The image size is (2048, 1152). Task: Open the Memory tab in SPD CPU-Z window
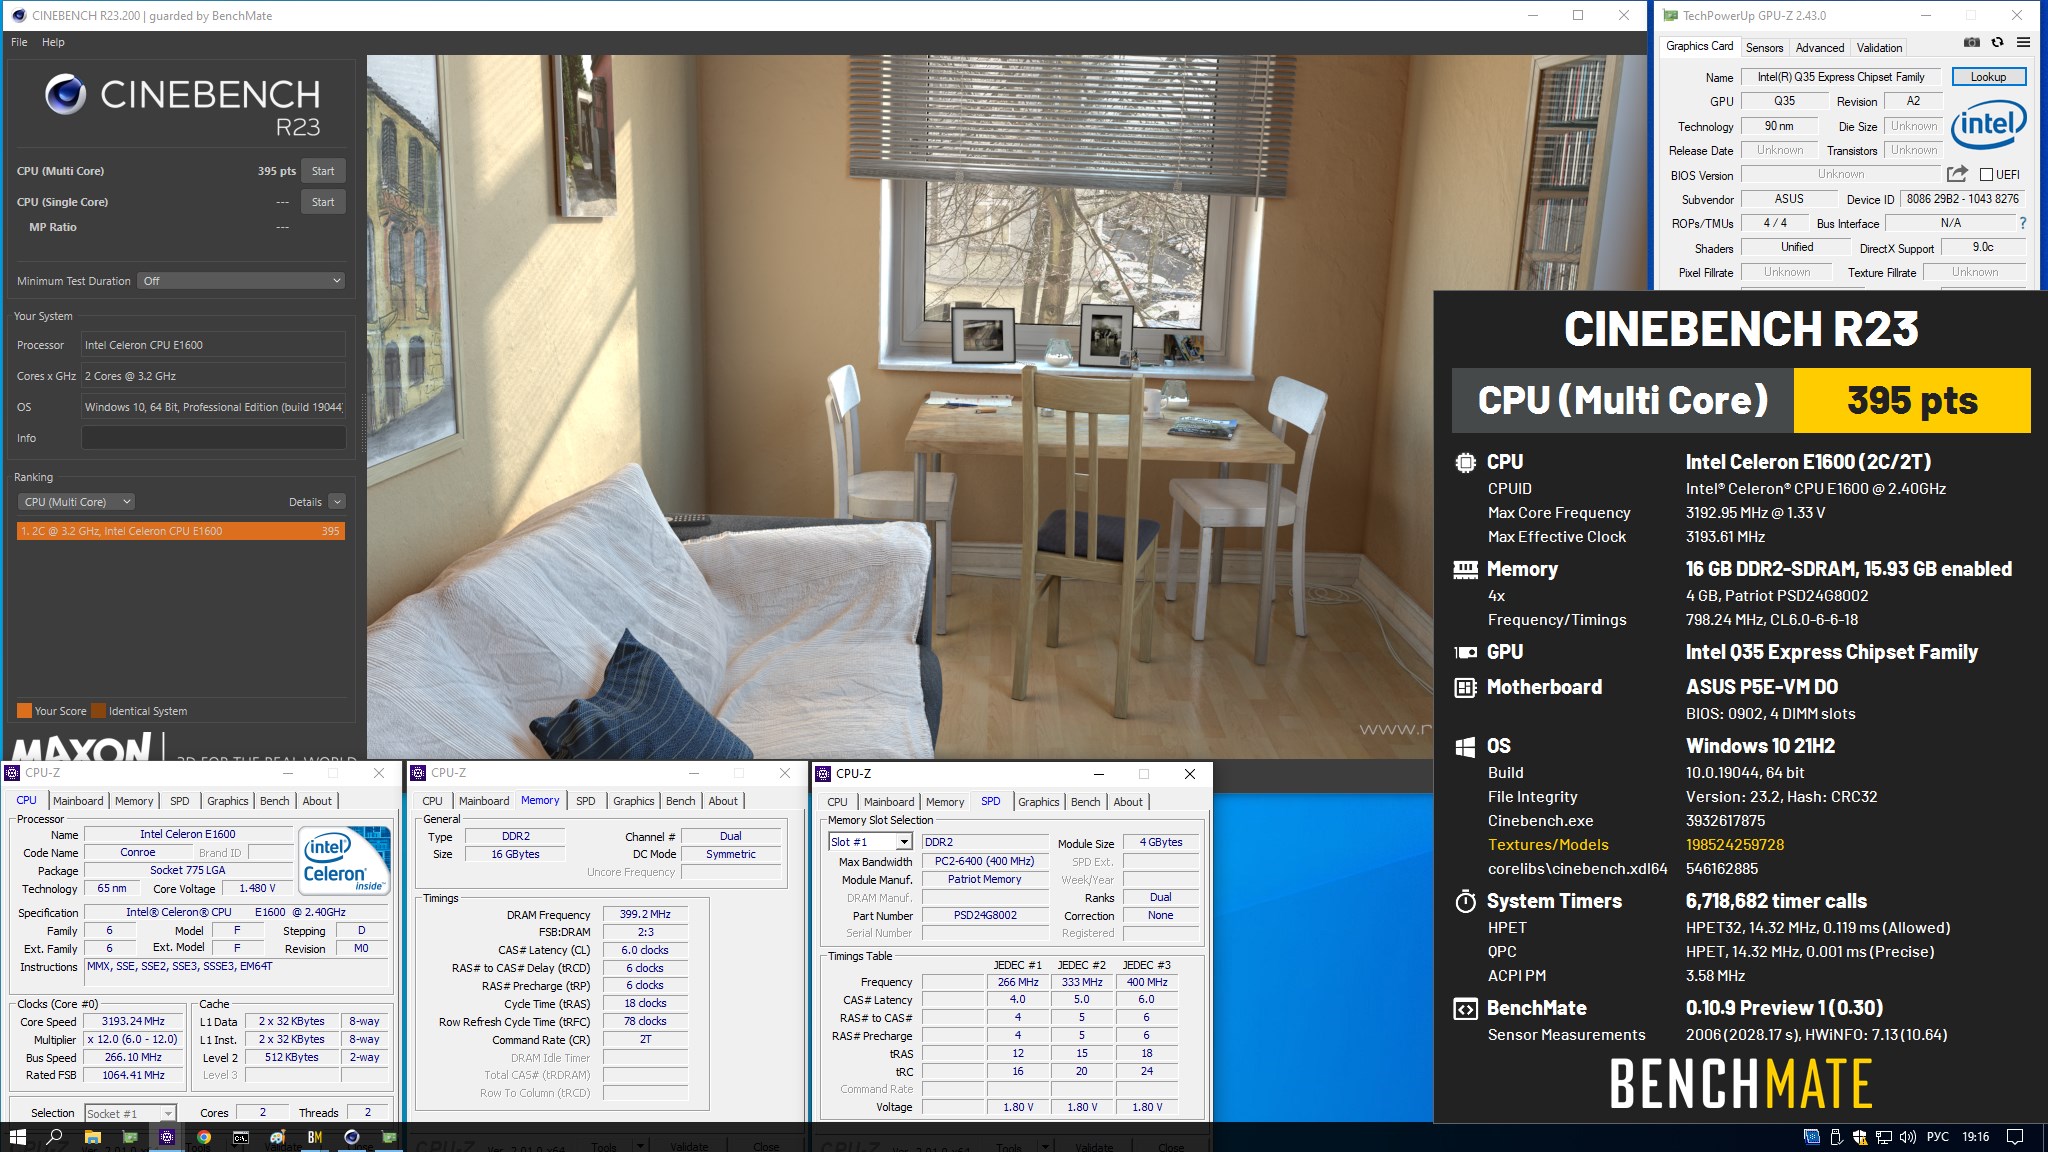click(x=945, y=802)
